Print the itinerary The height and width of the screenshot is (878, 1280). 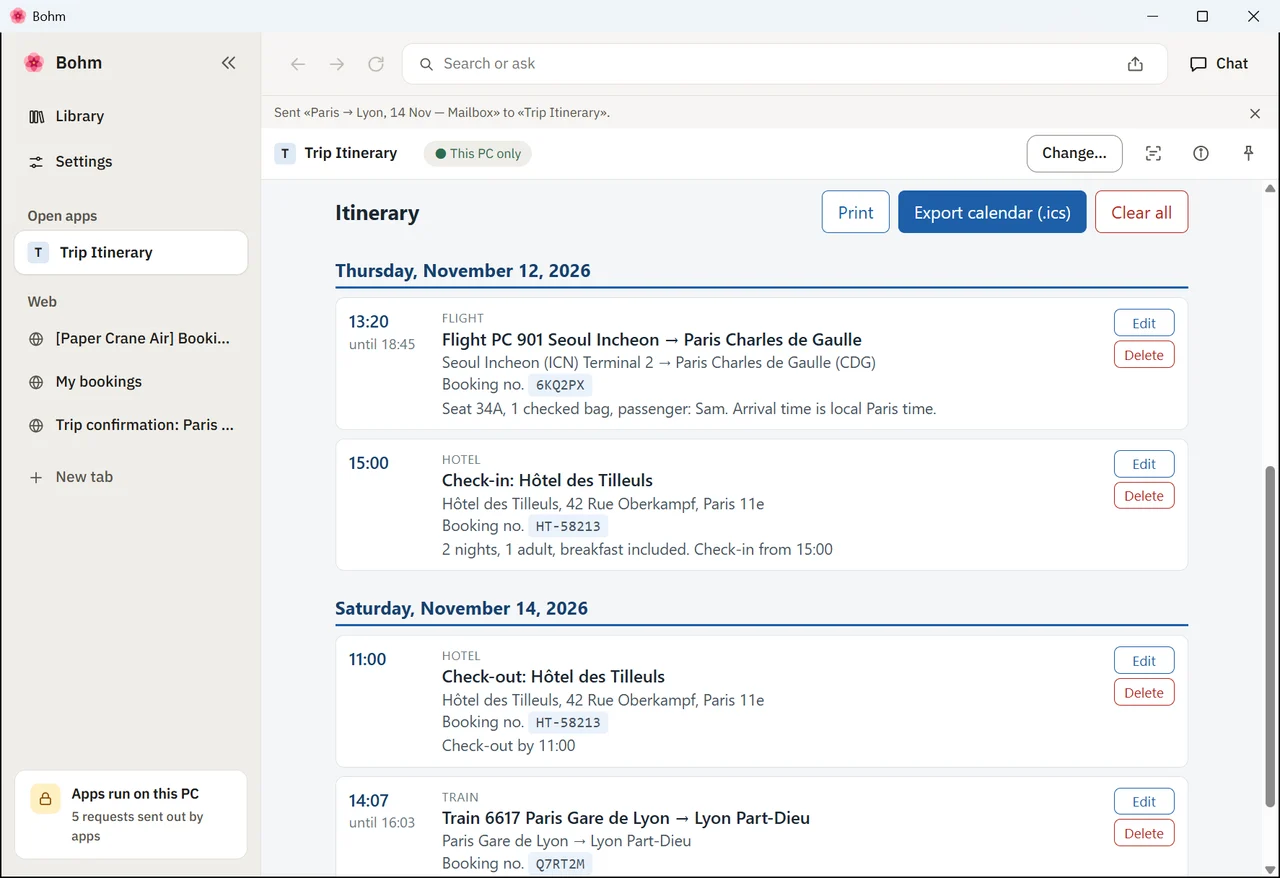(x=855, y=212)
